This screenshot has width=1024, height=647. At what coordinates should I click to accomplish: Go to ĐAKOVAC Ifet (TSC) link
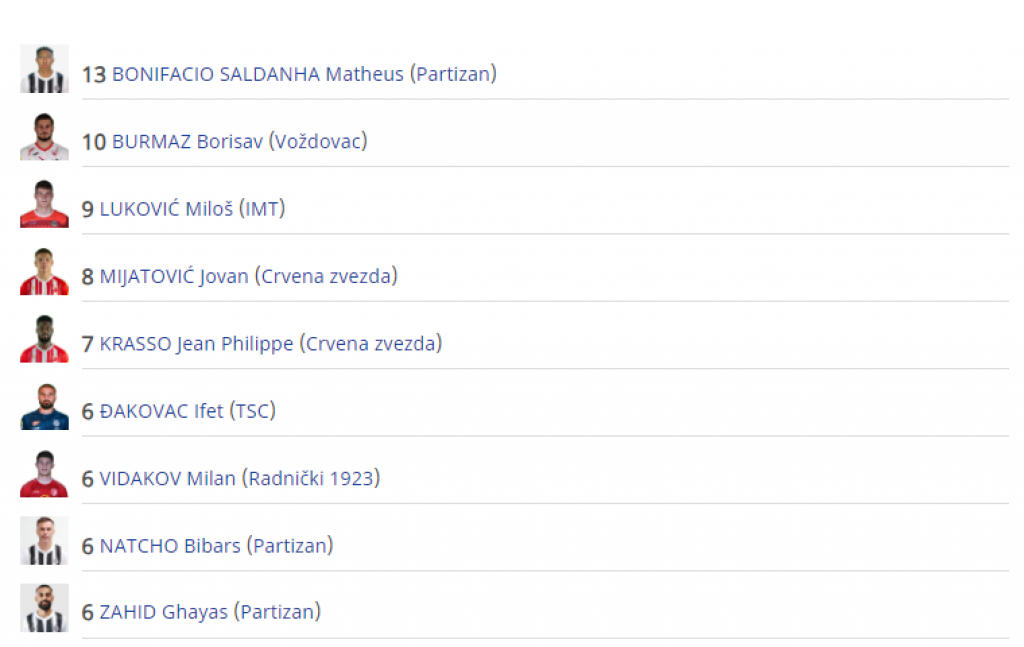coord(187,411)
